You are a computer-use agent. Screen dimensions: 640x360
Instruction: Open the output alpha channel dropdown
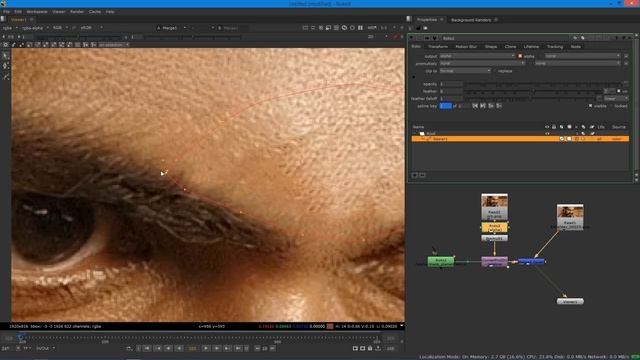pos(476,56)
